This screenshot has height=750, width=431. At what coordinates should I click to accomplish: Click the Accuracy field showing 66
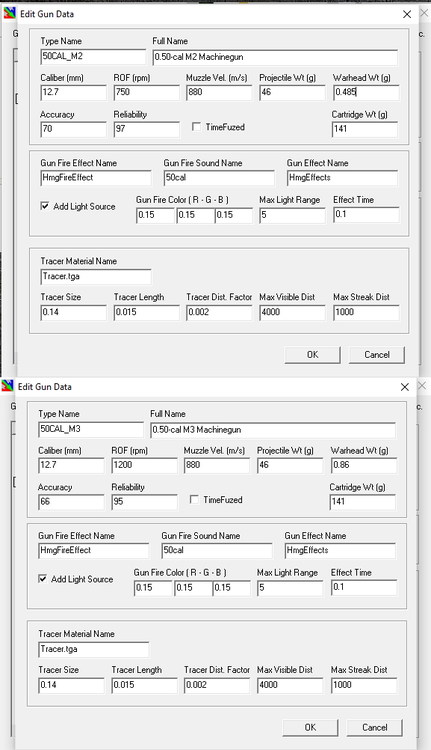(71, 502)
